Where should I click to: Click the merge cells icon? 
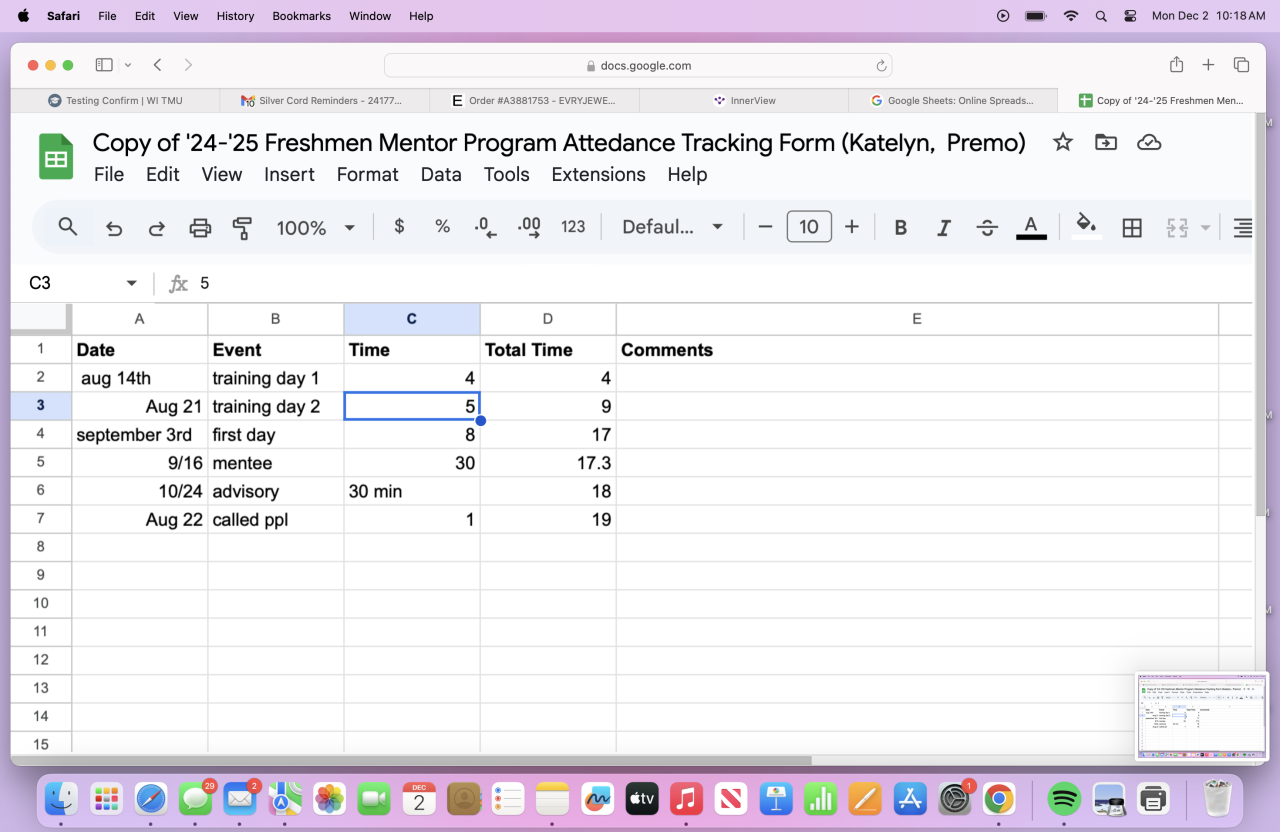click(1177, 228)
